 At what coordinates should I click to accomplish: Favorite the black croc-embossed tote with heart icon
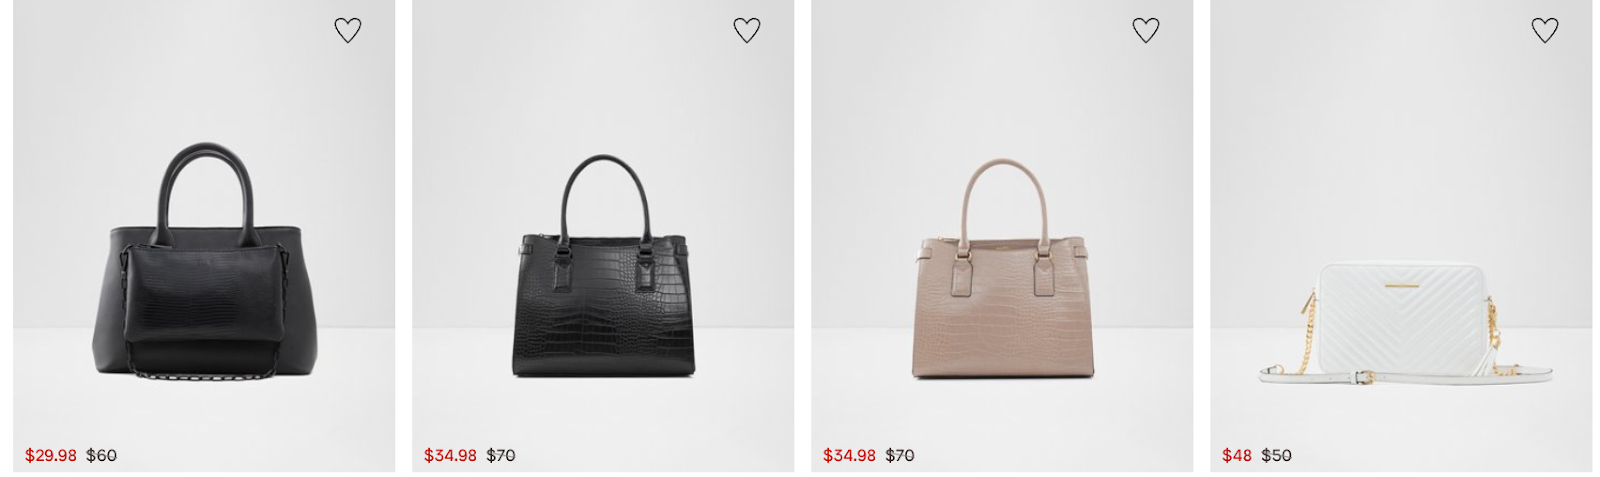click(746, 30)
